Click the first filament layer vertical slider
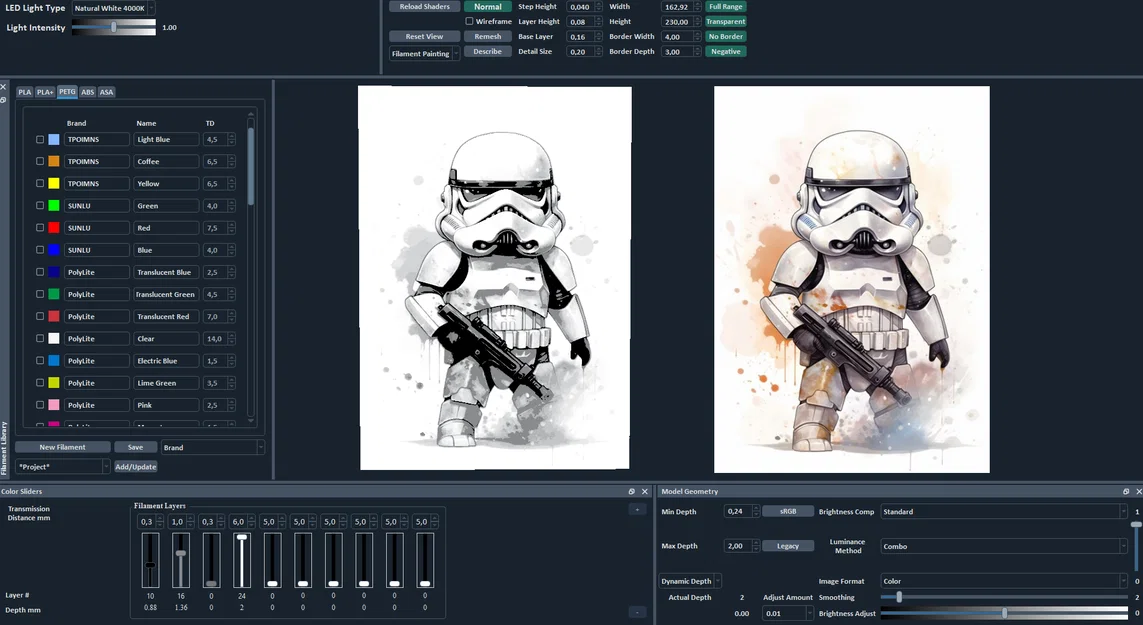The height and width of the screenshot is (625, 1143). tap(150, 560)
